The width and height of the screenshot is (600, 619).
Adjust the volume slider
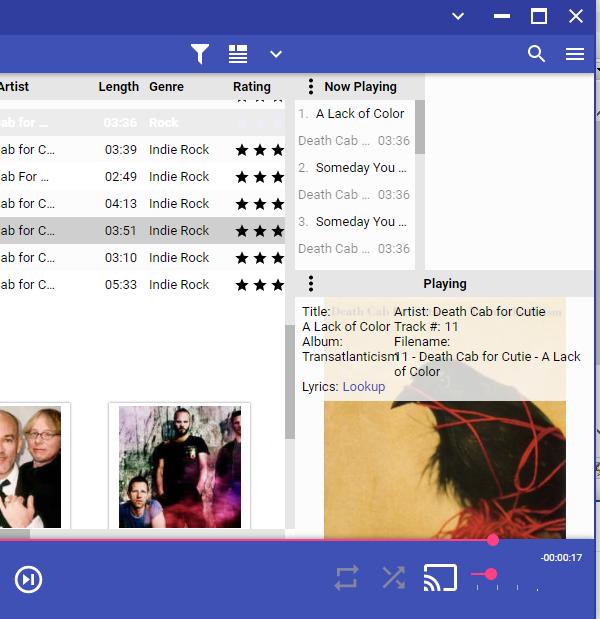coord(490,574)
